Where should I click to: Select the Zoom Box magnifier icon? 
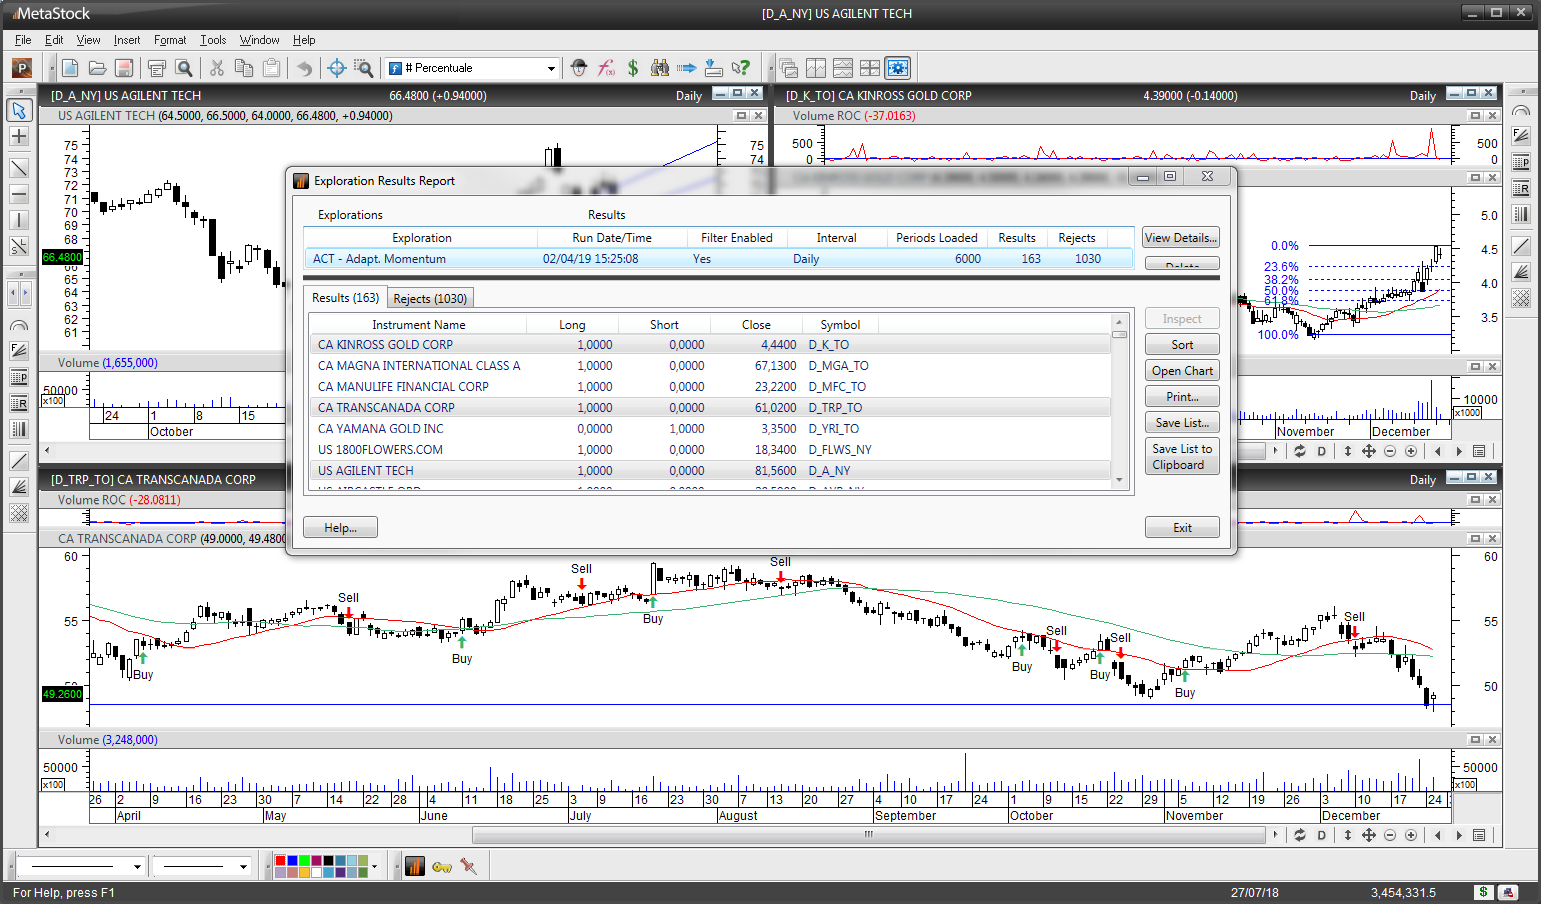point(364,68)
